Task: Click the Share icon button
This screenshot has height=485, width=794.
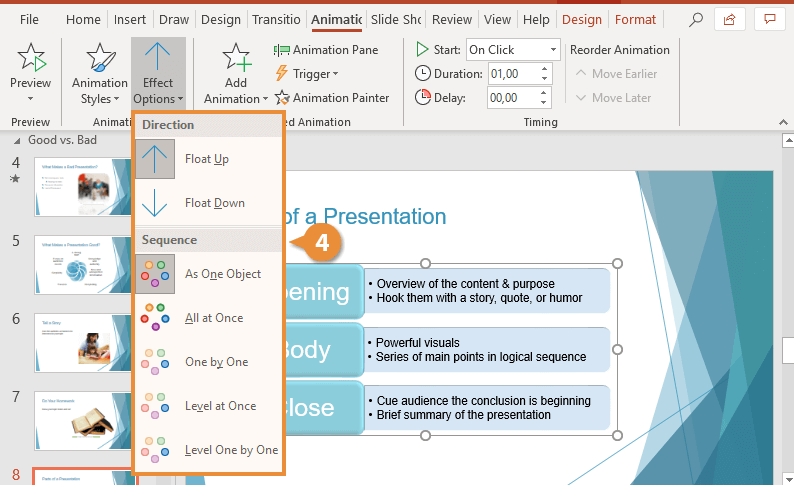Action: click(x=729, y=20)
